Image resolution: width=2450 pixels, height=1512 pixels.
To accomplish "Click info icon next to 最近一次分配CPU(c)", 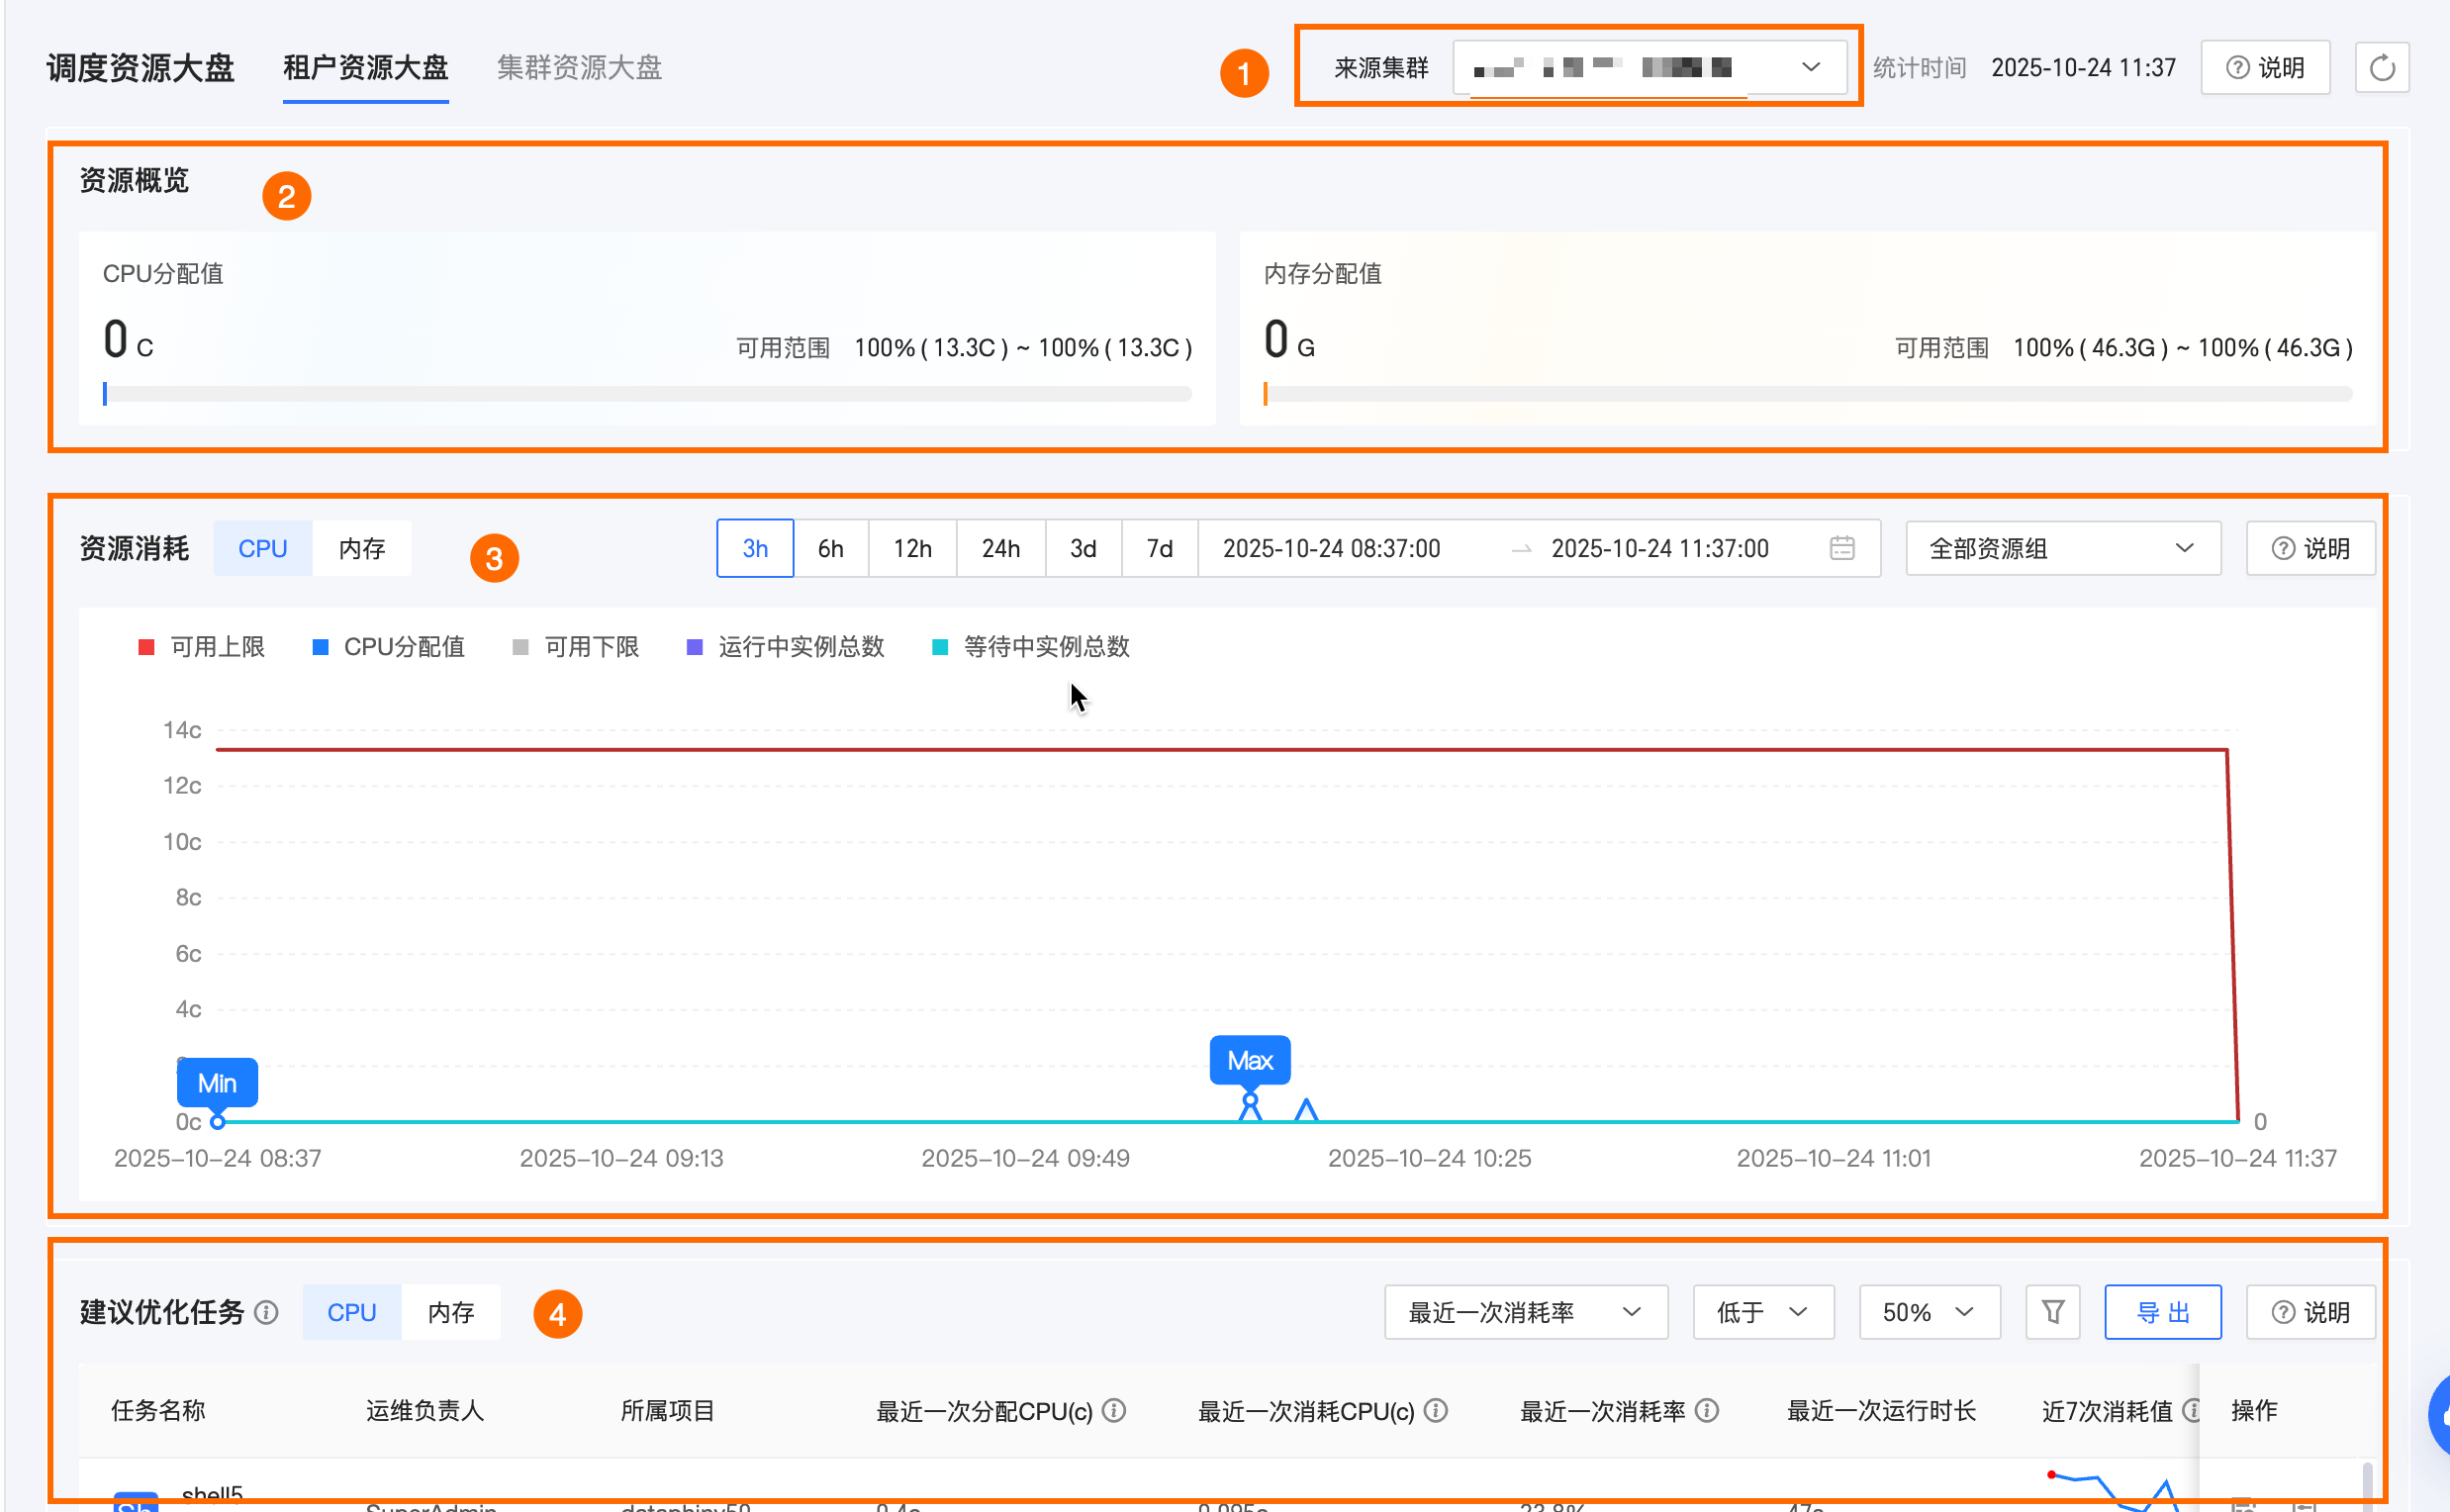I will click(1114, 1410).
